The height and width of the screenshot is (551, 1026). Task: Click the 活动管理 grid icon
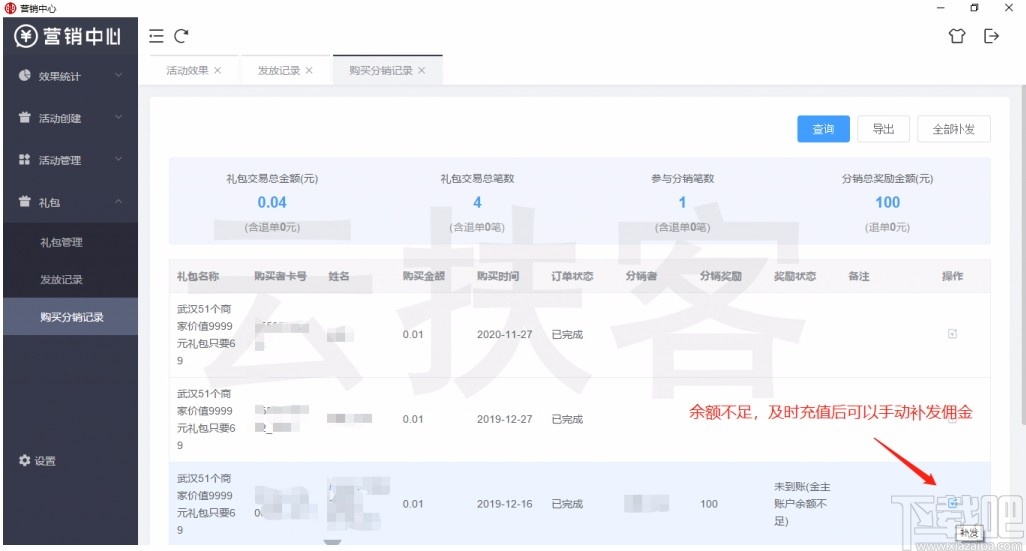[24, 159]
